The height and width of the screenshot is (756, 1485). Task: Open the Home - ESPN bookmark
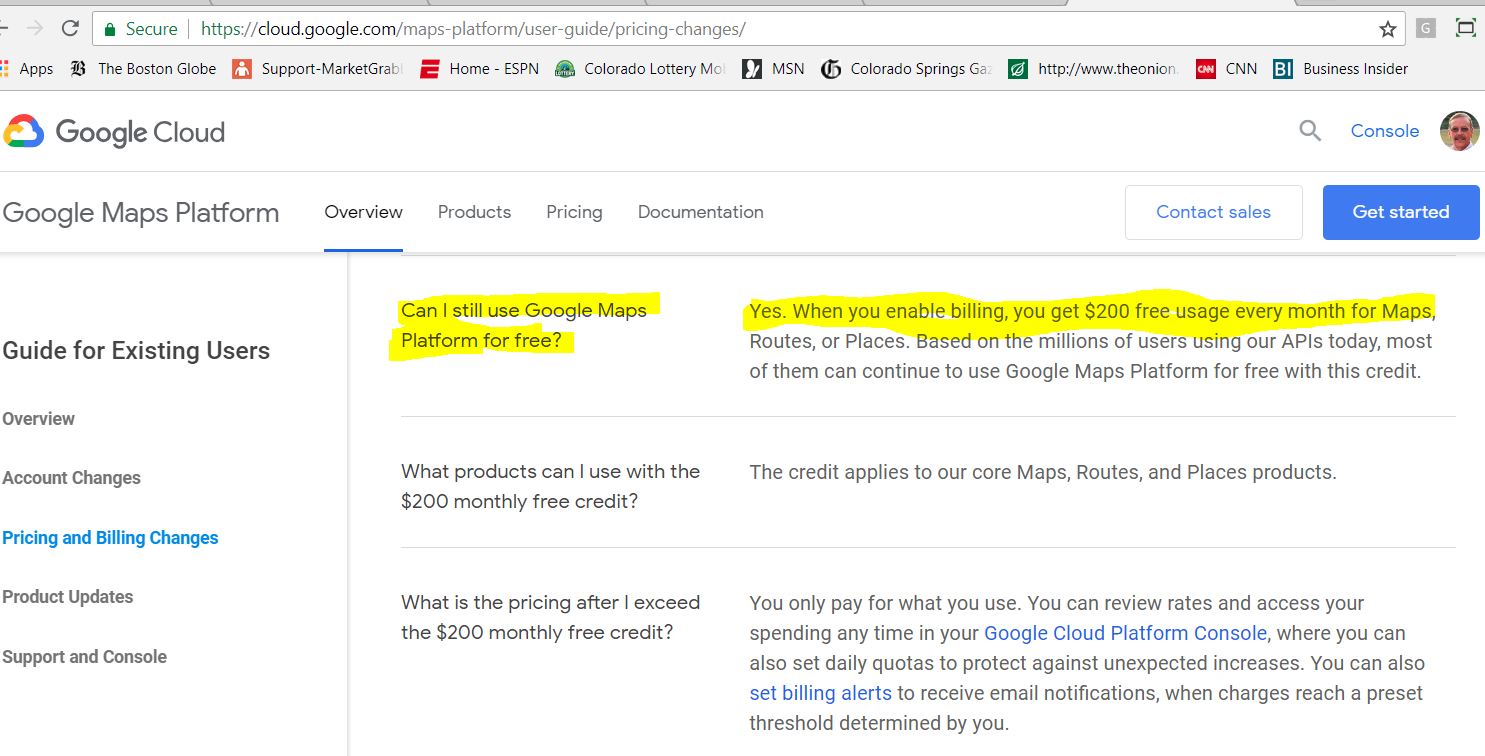[480, 69]
